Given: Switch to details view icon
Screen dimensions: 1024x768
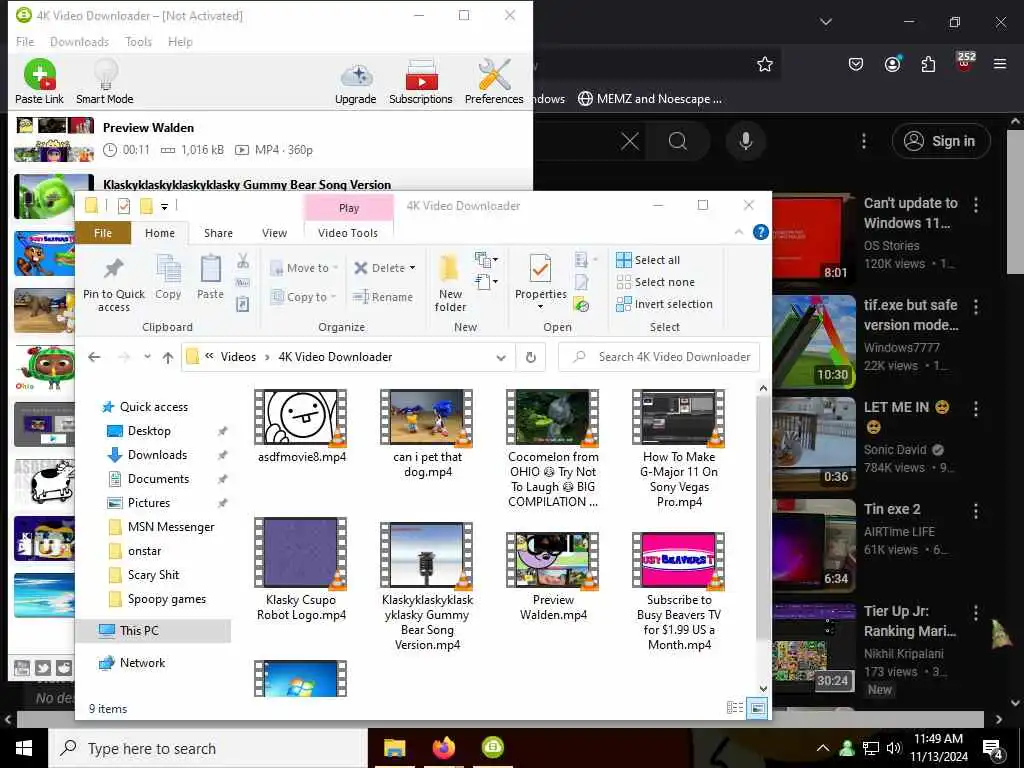Looking at the screenshot, I should pyautogui.click(x=735, y=707).
